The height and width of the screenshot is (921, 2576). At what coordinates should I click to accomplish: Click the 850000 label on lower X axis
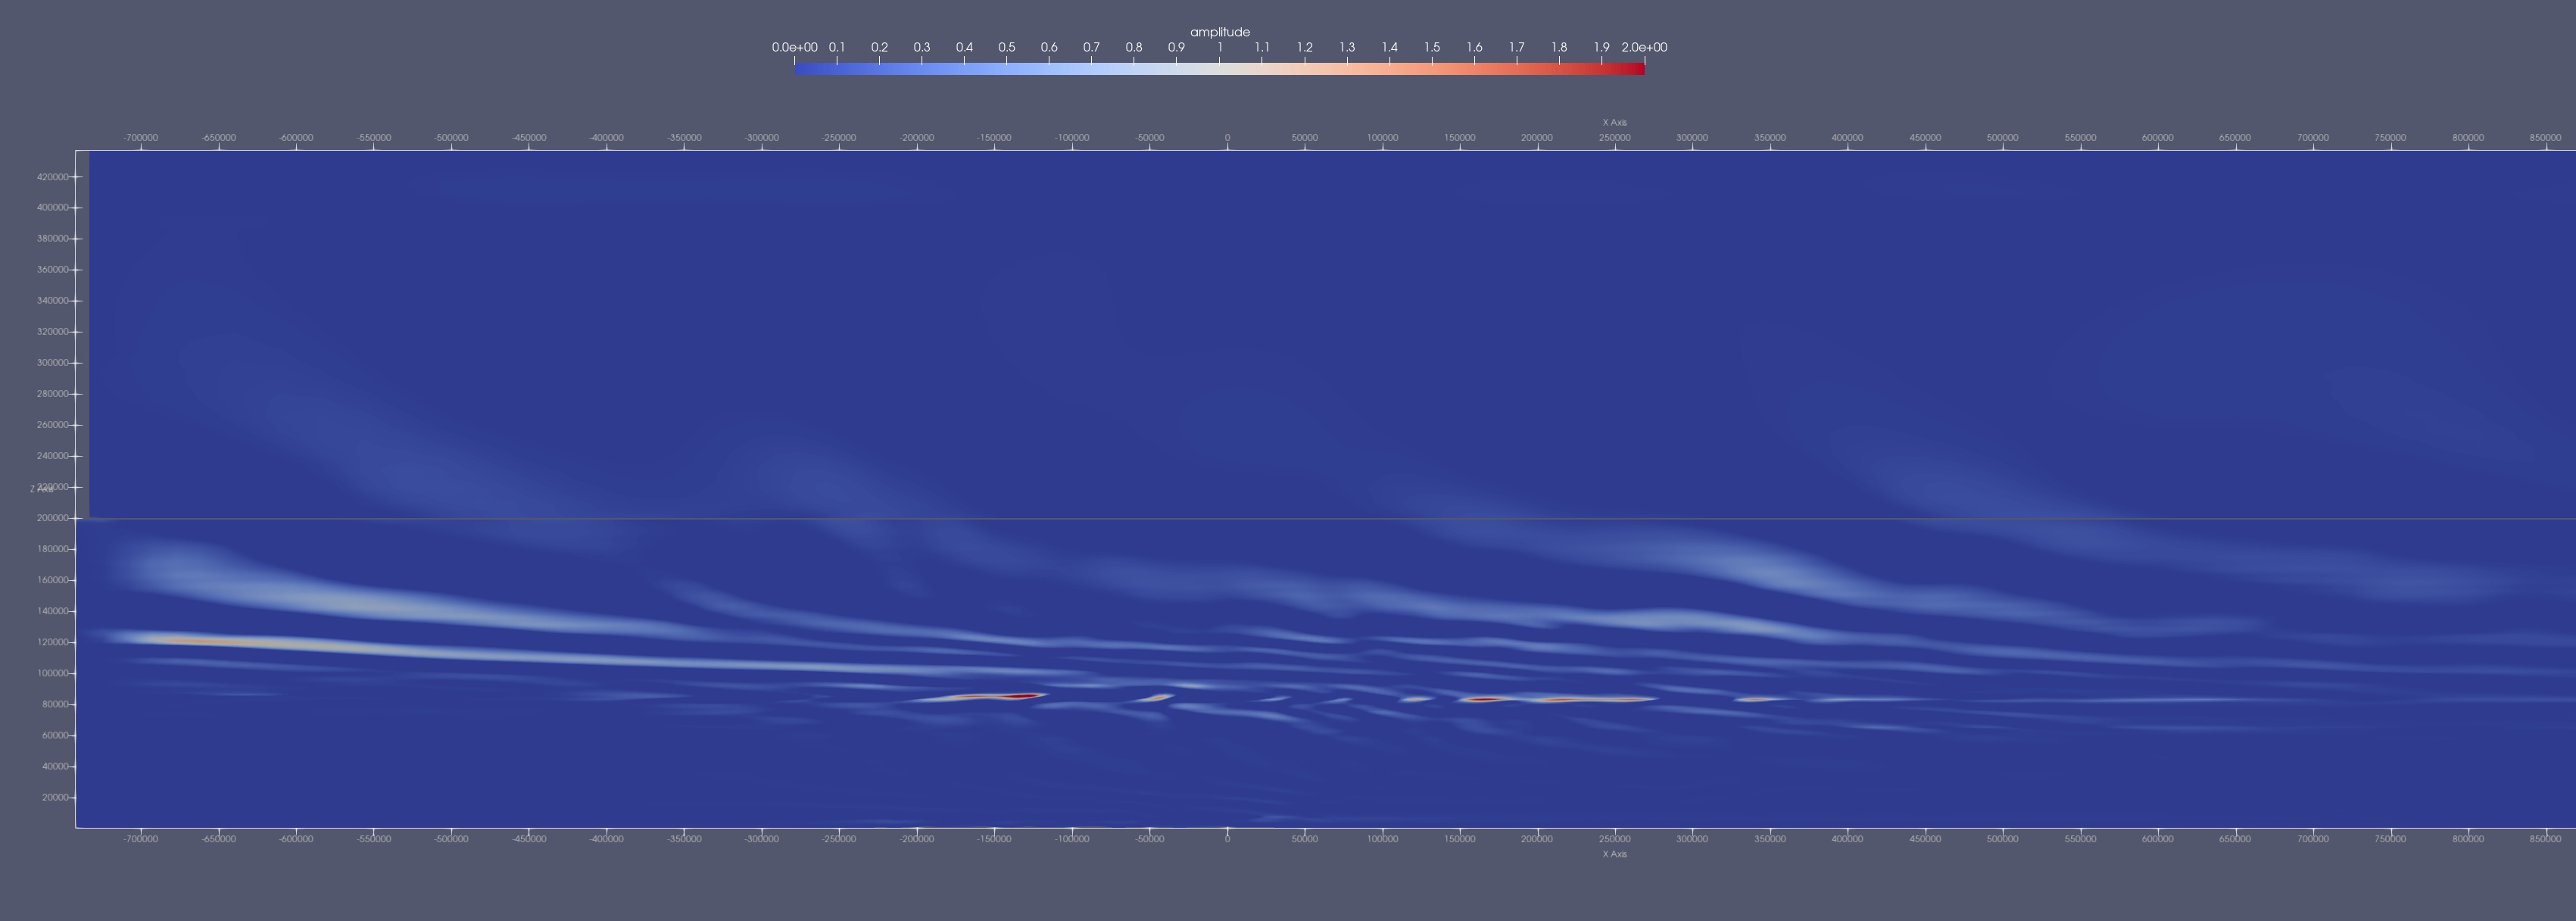tap(2545, 839)
